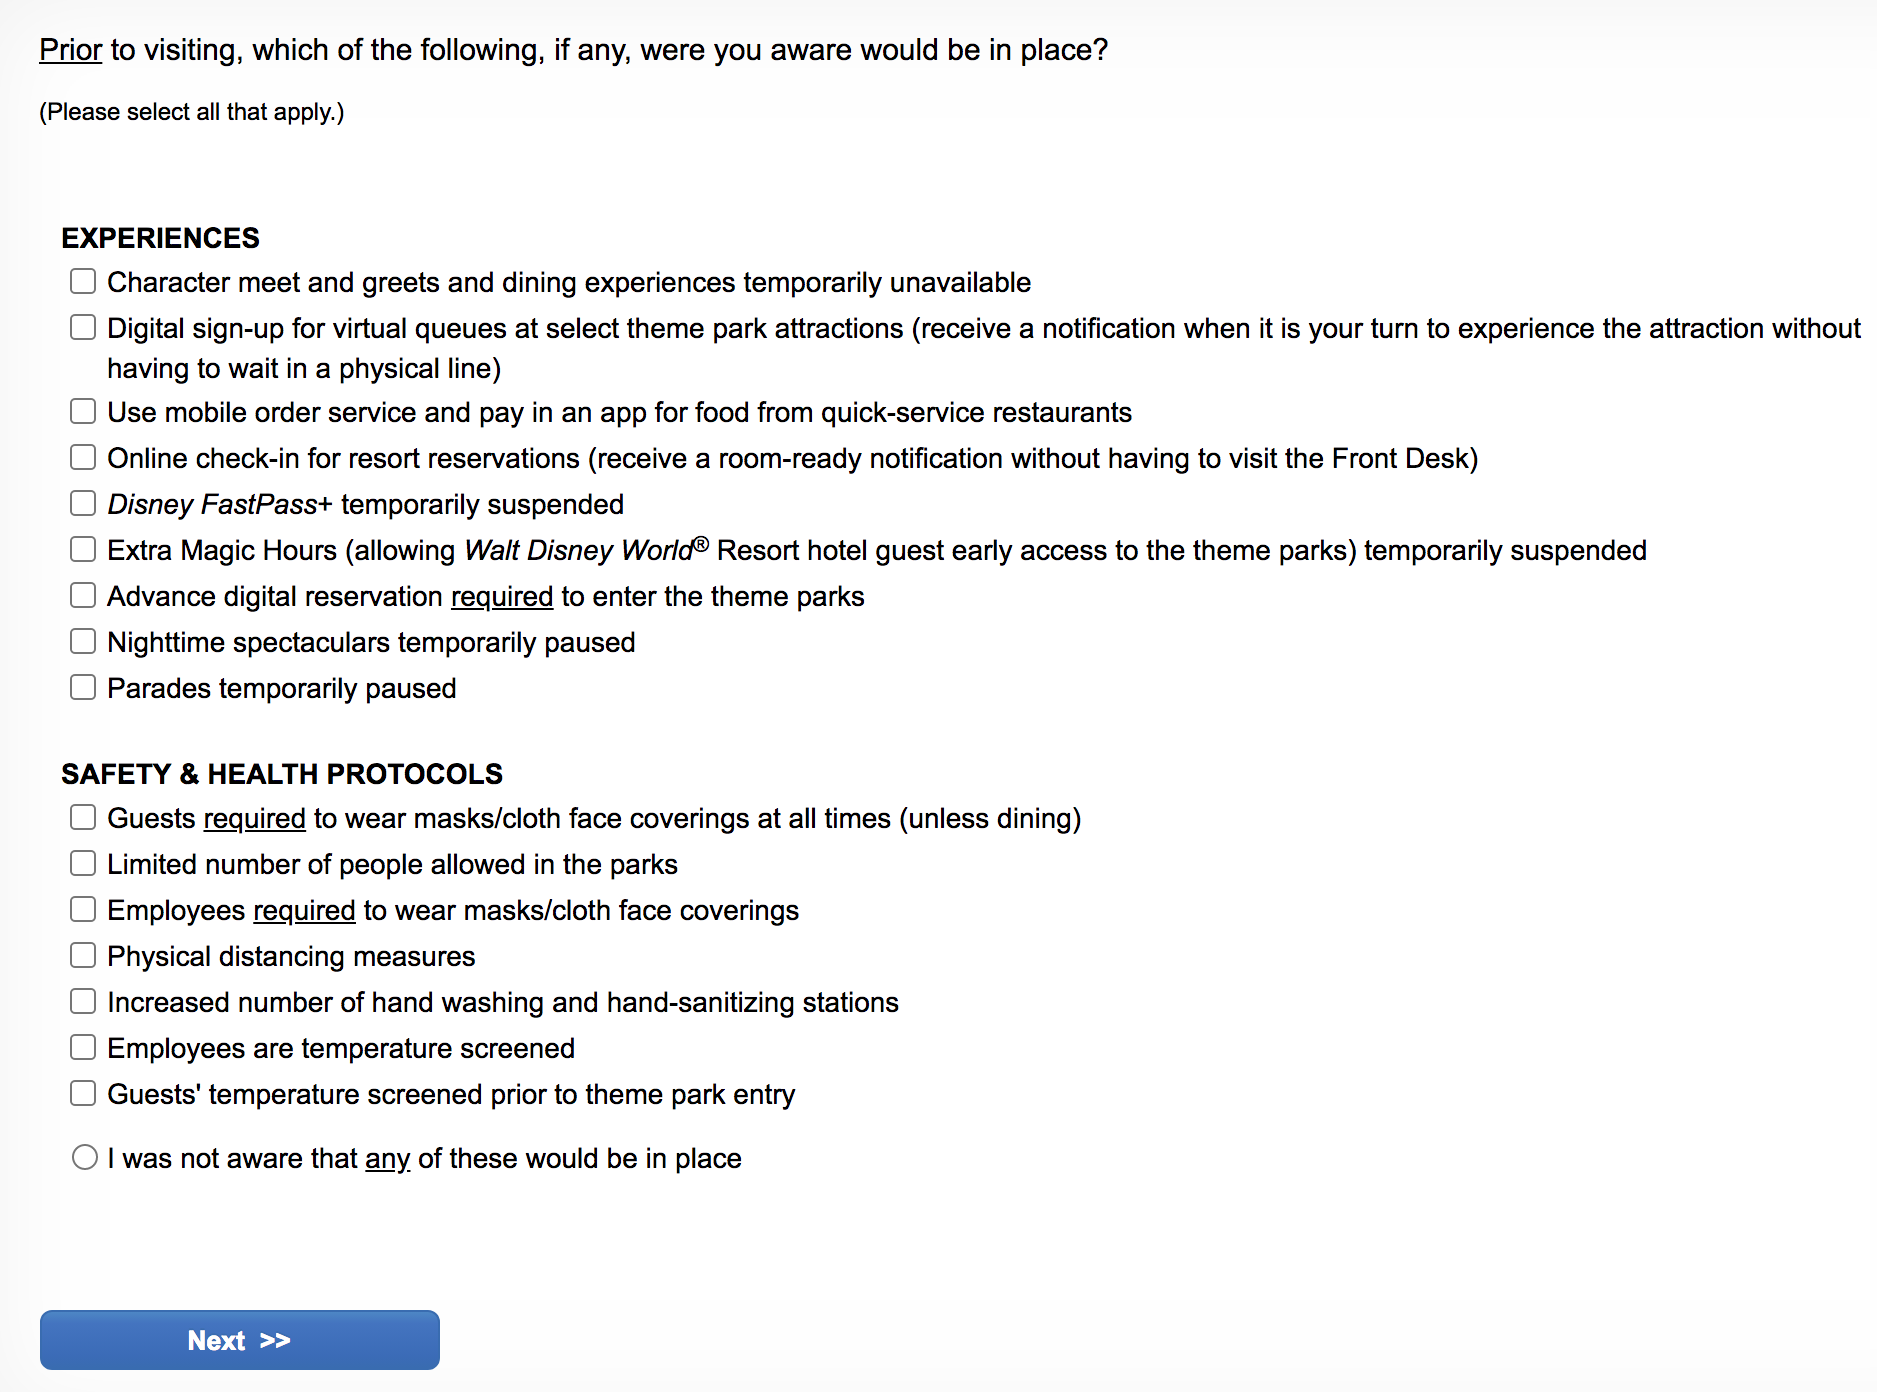
Task: Check Extra Magic Hours temporarily suspended
Action: point(83,550)
